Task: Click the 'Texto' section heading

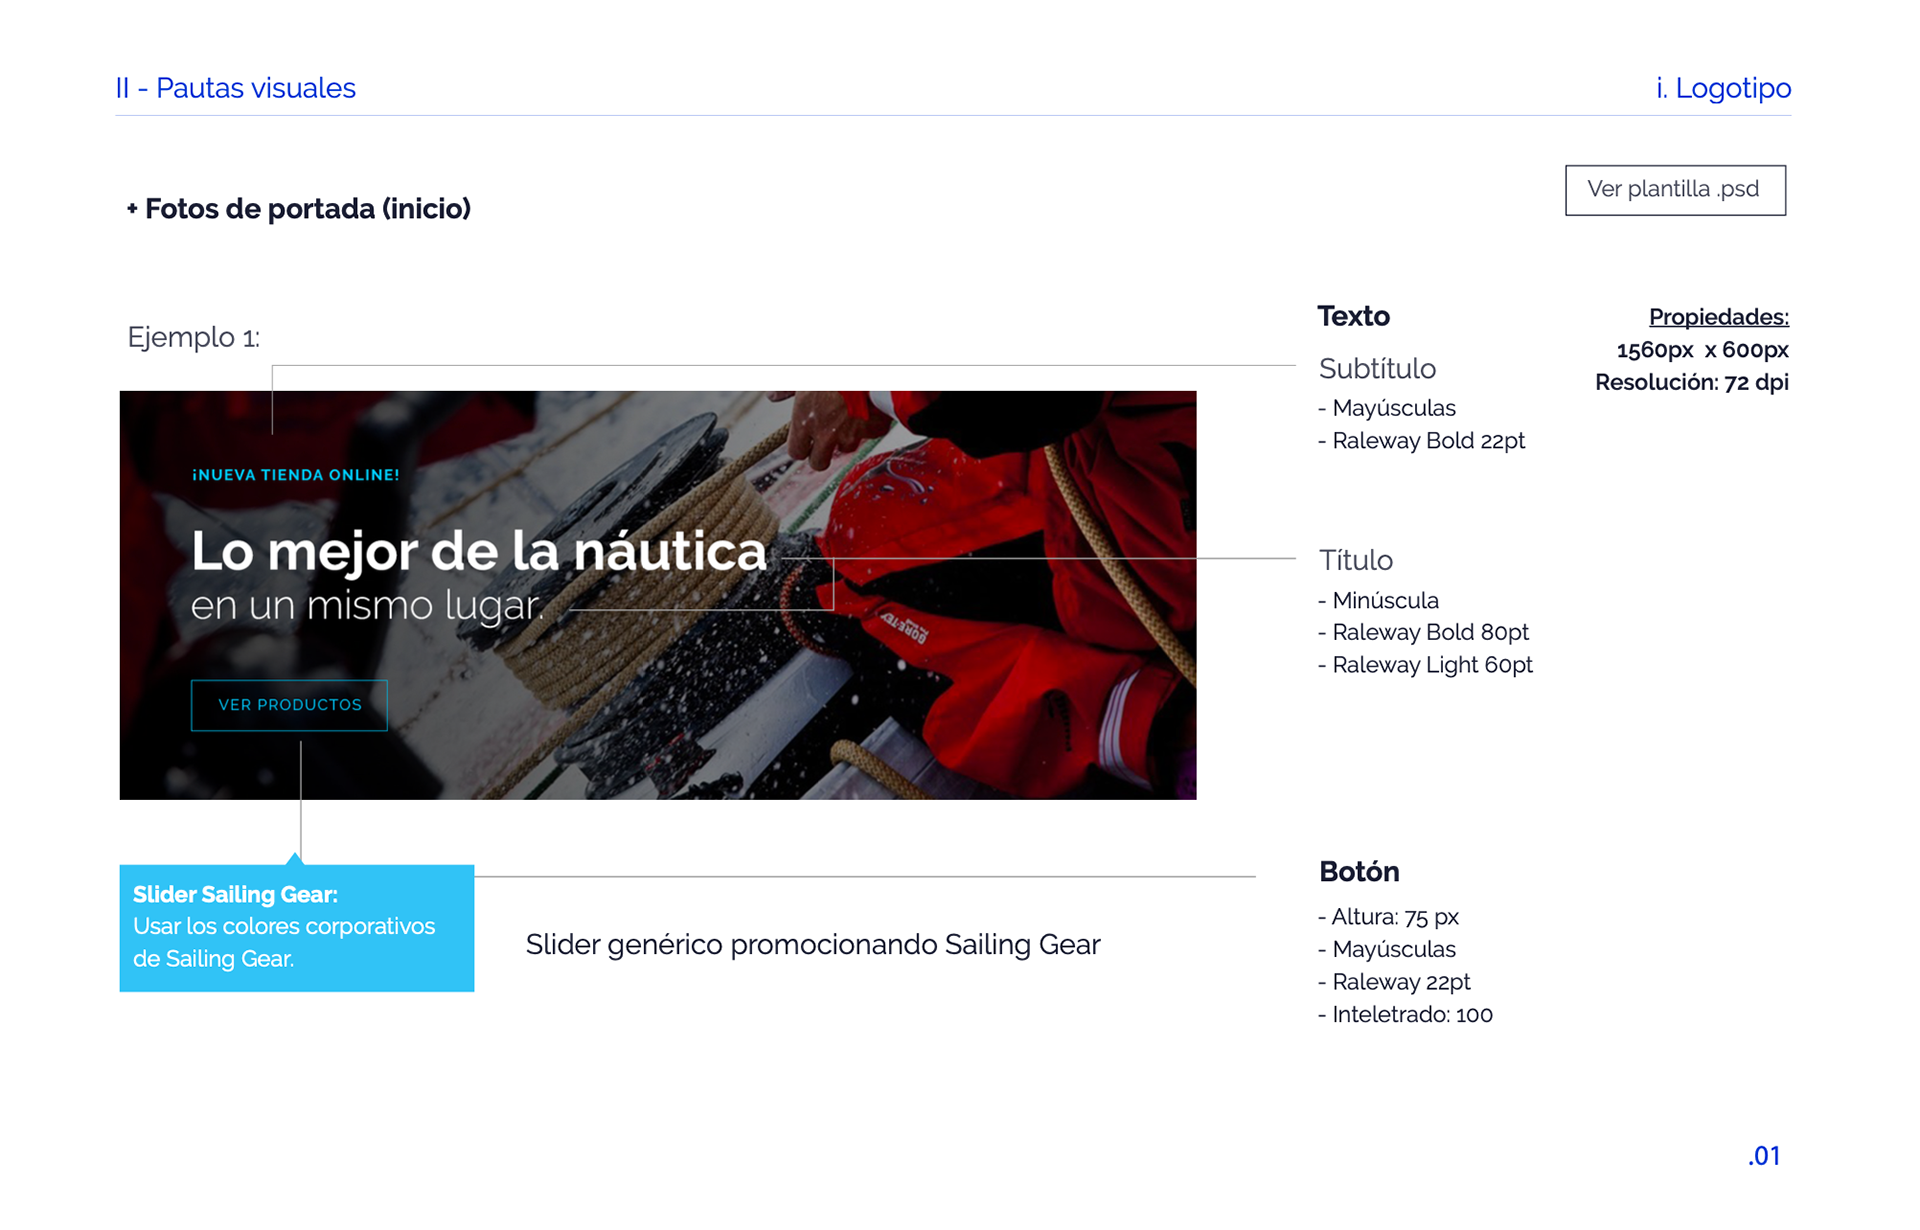Action: 1353,316
